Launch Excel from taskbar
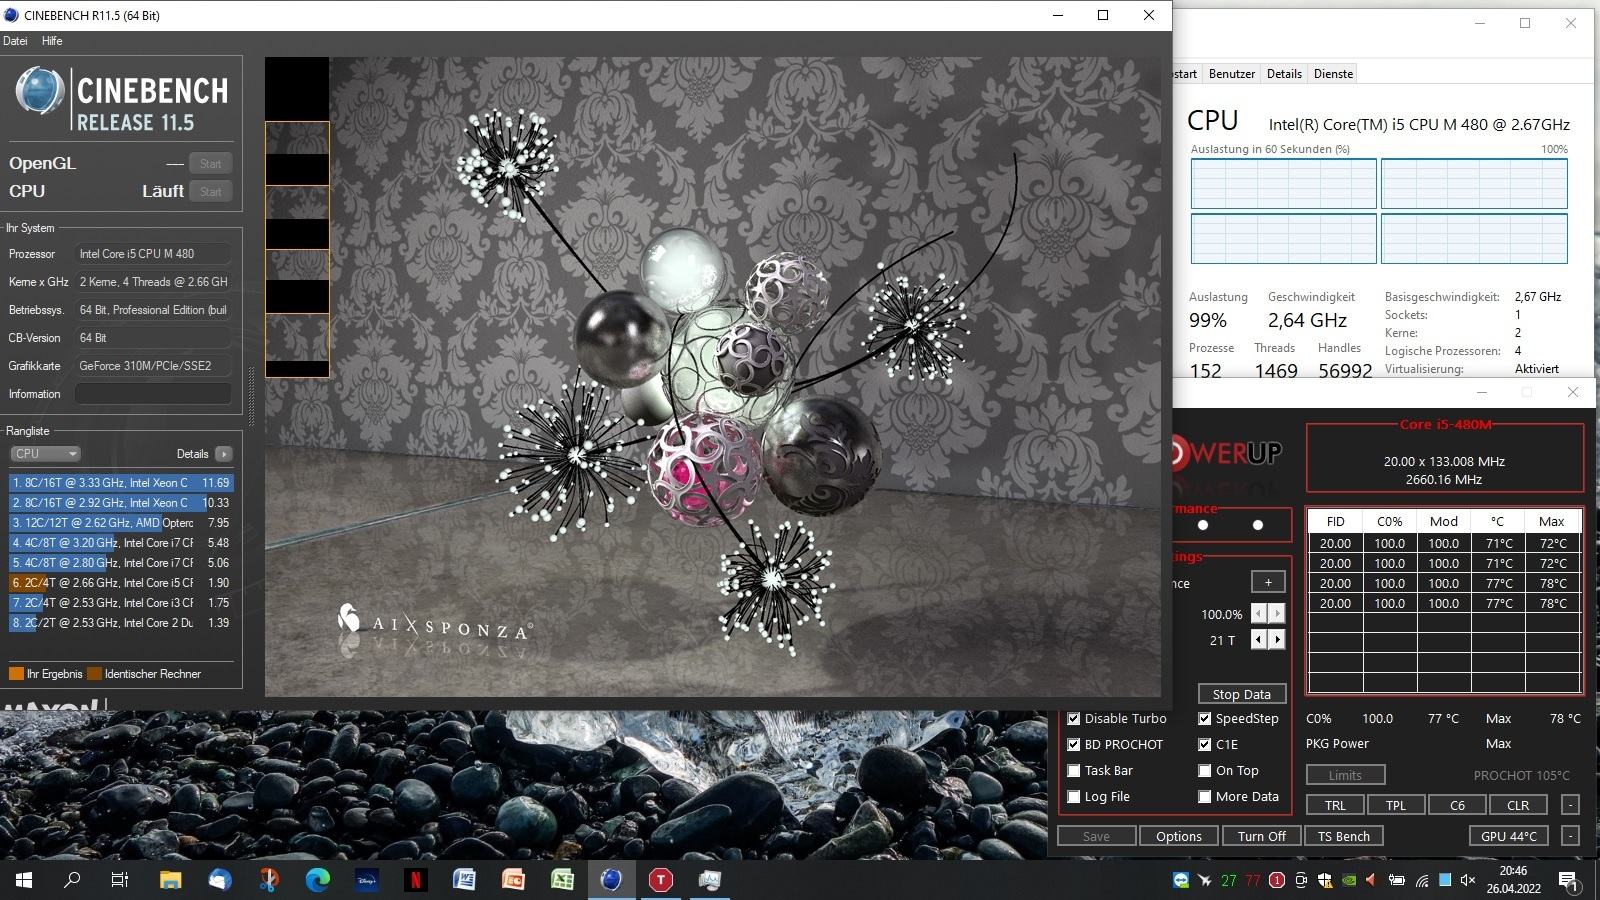The height and width of the screenshot is (900, 1600). pos(562,880)
